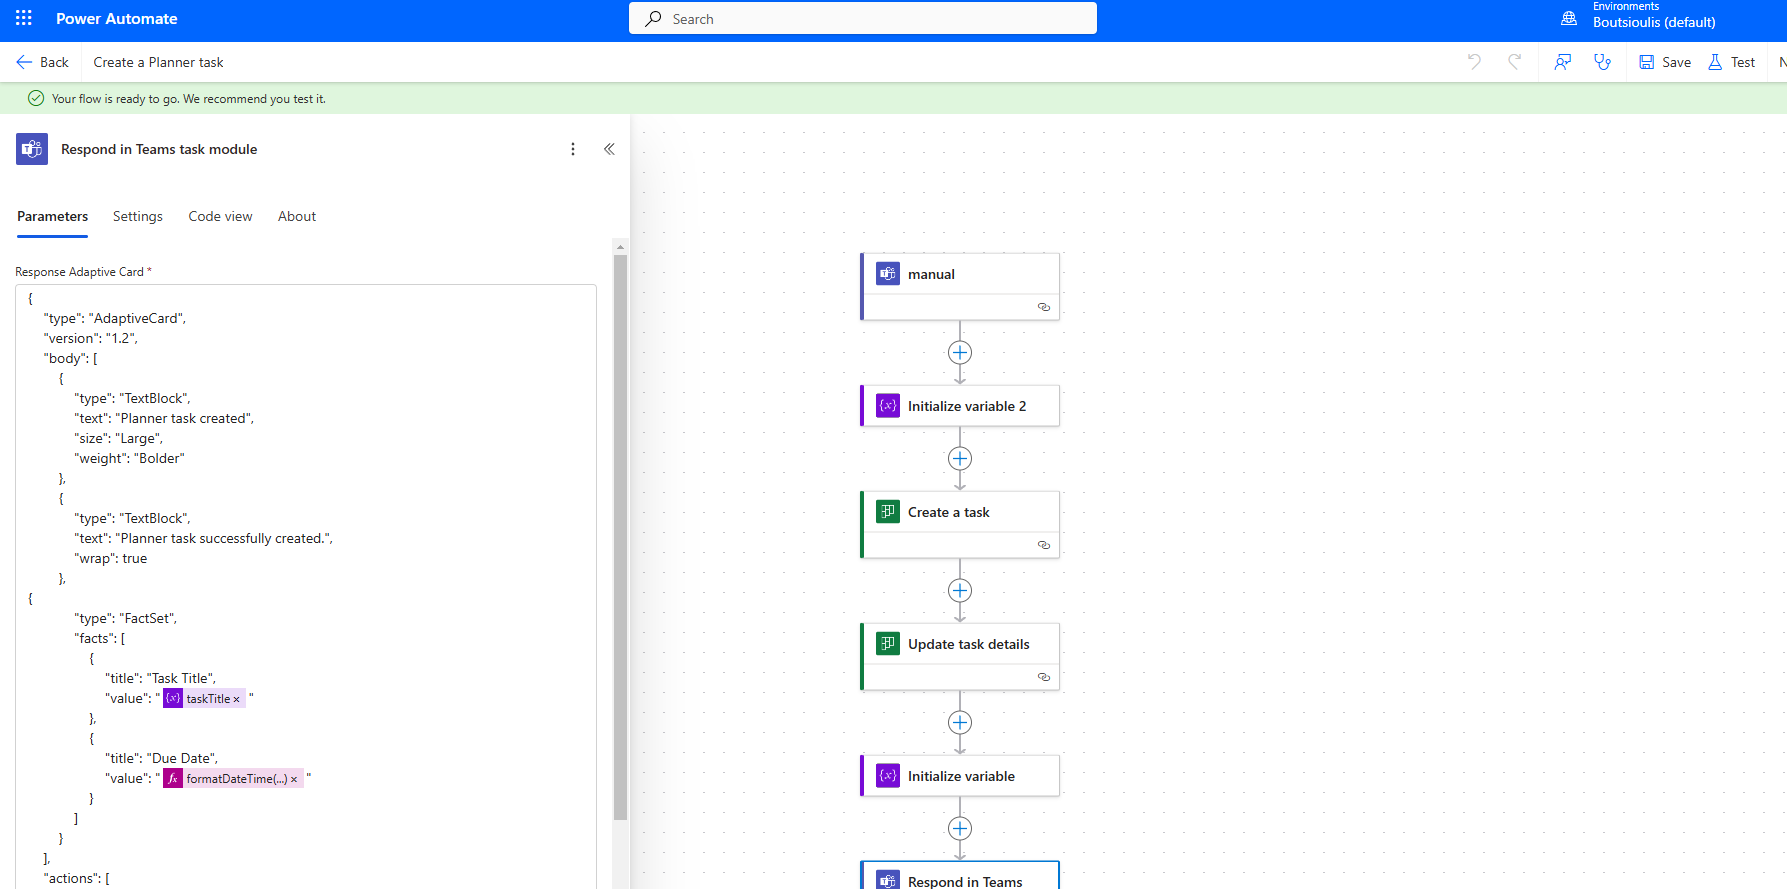This screenshot has height=889, width=1787.
Task: Click inside the Response Adaptive Card editor
Action: 305,585
